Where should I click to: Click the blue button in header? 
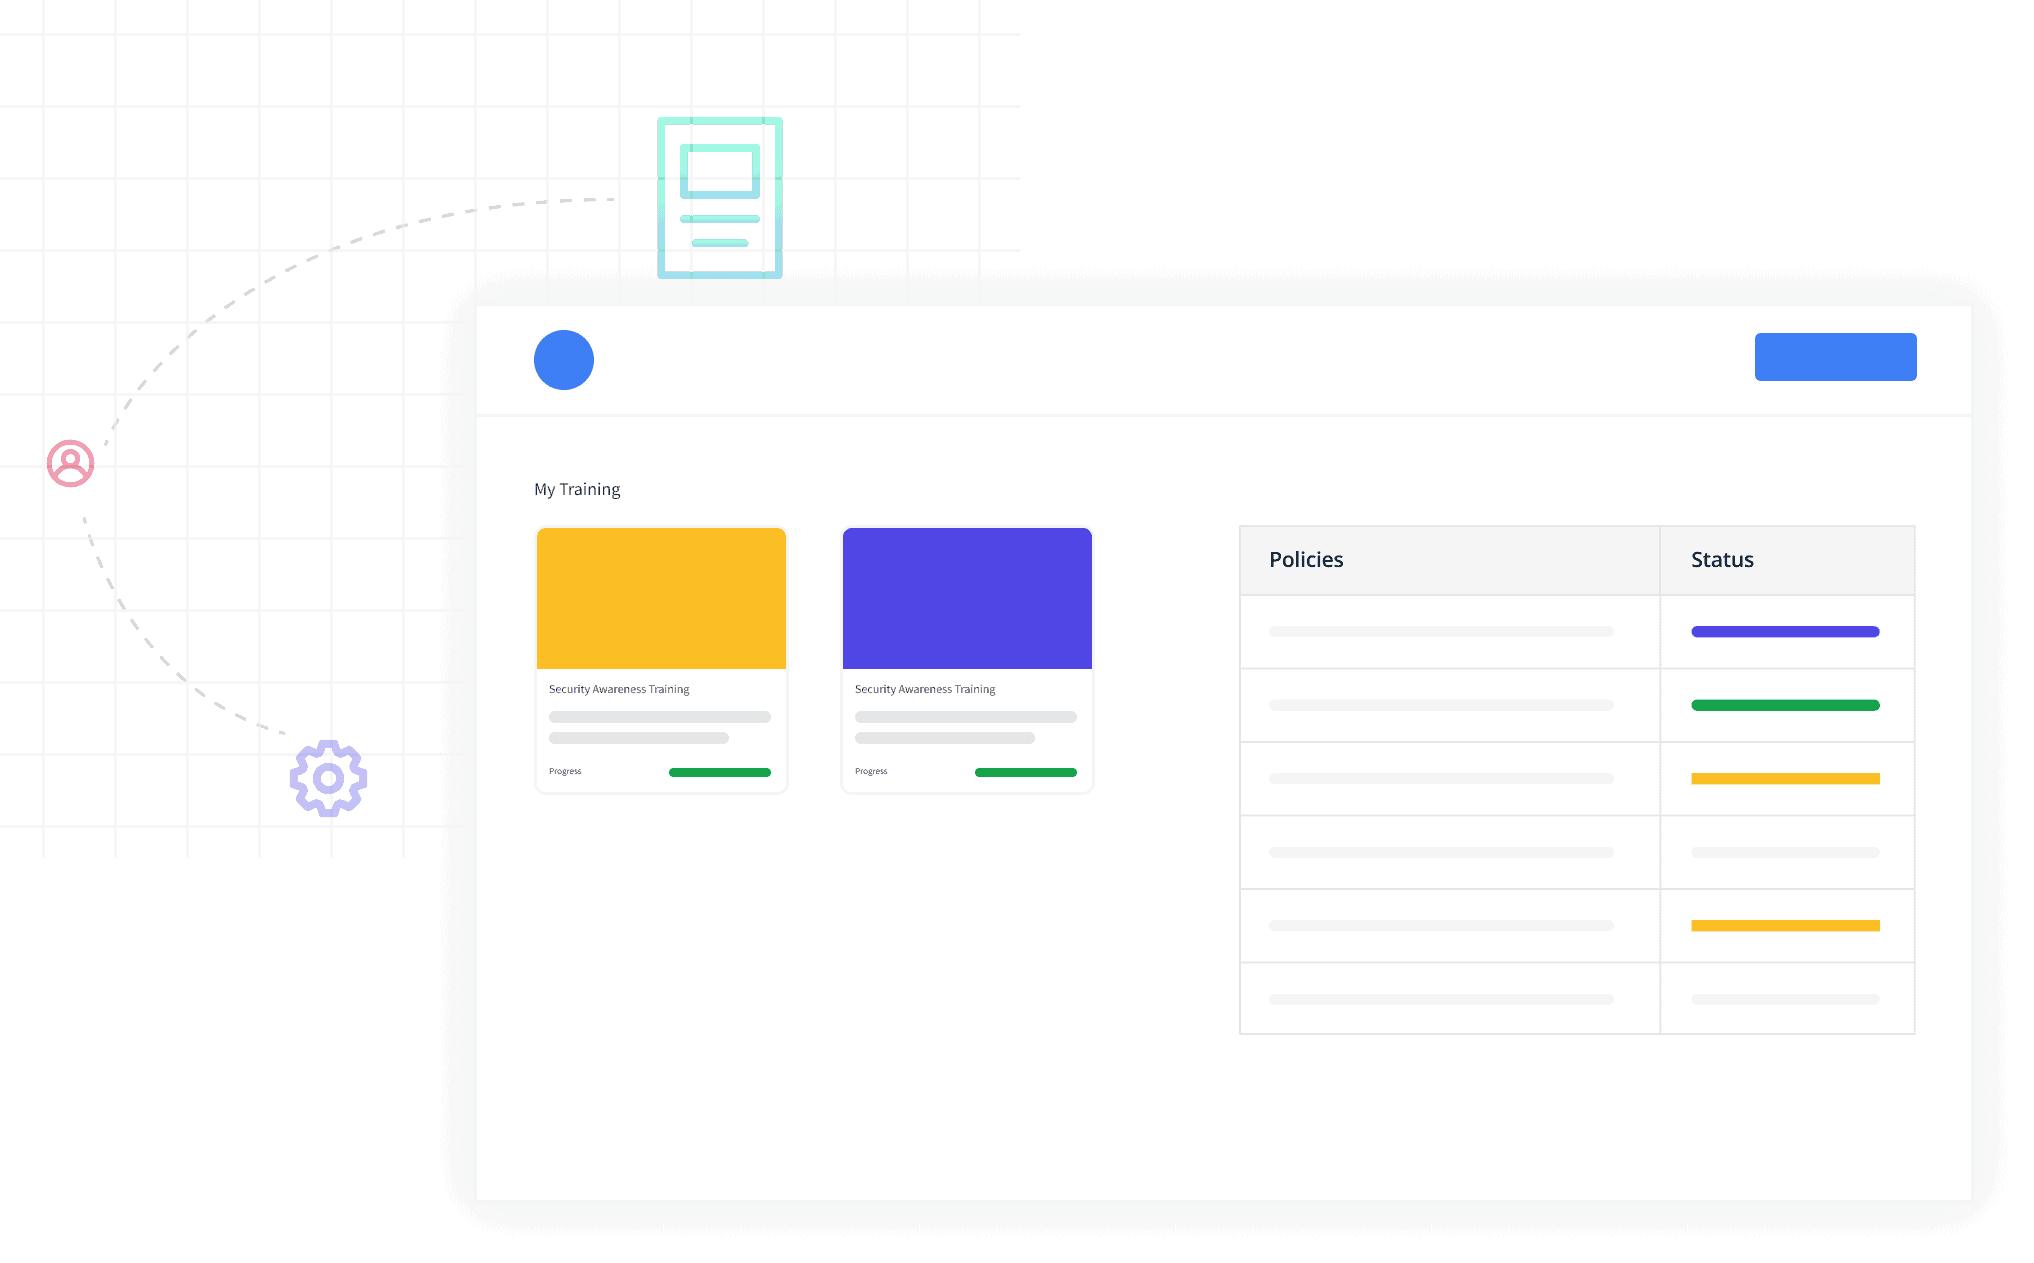click(1836, 357)
